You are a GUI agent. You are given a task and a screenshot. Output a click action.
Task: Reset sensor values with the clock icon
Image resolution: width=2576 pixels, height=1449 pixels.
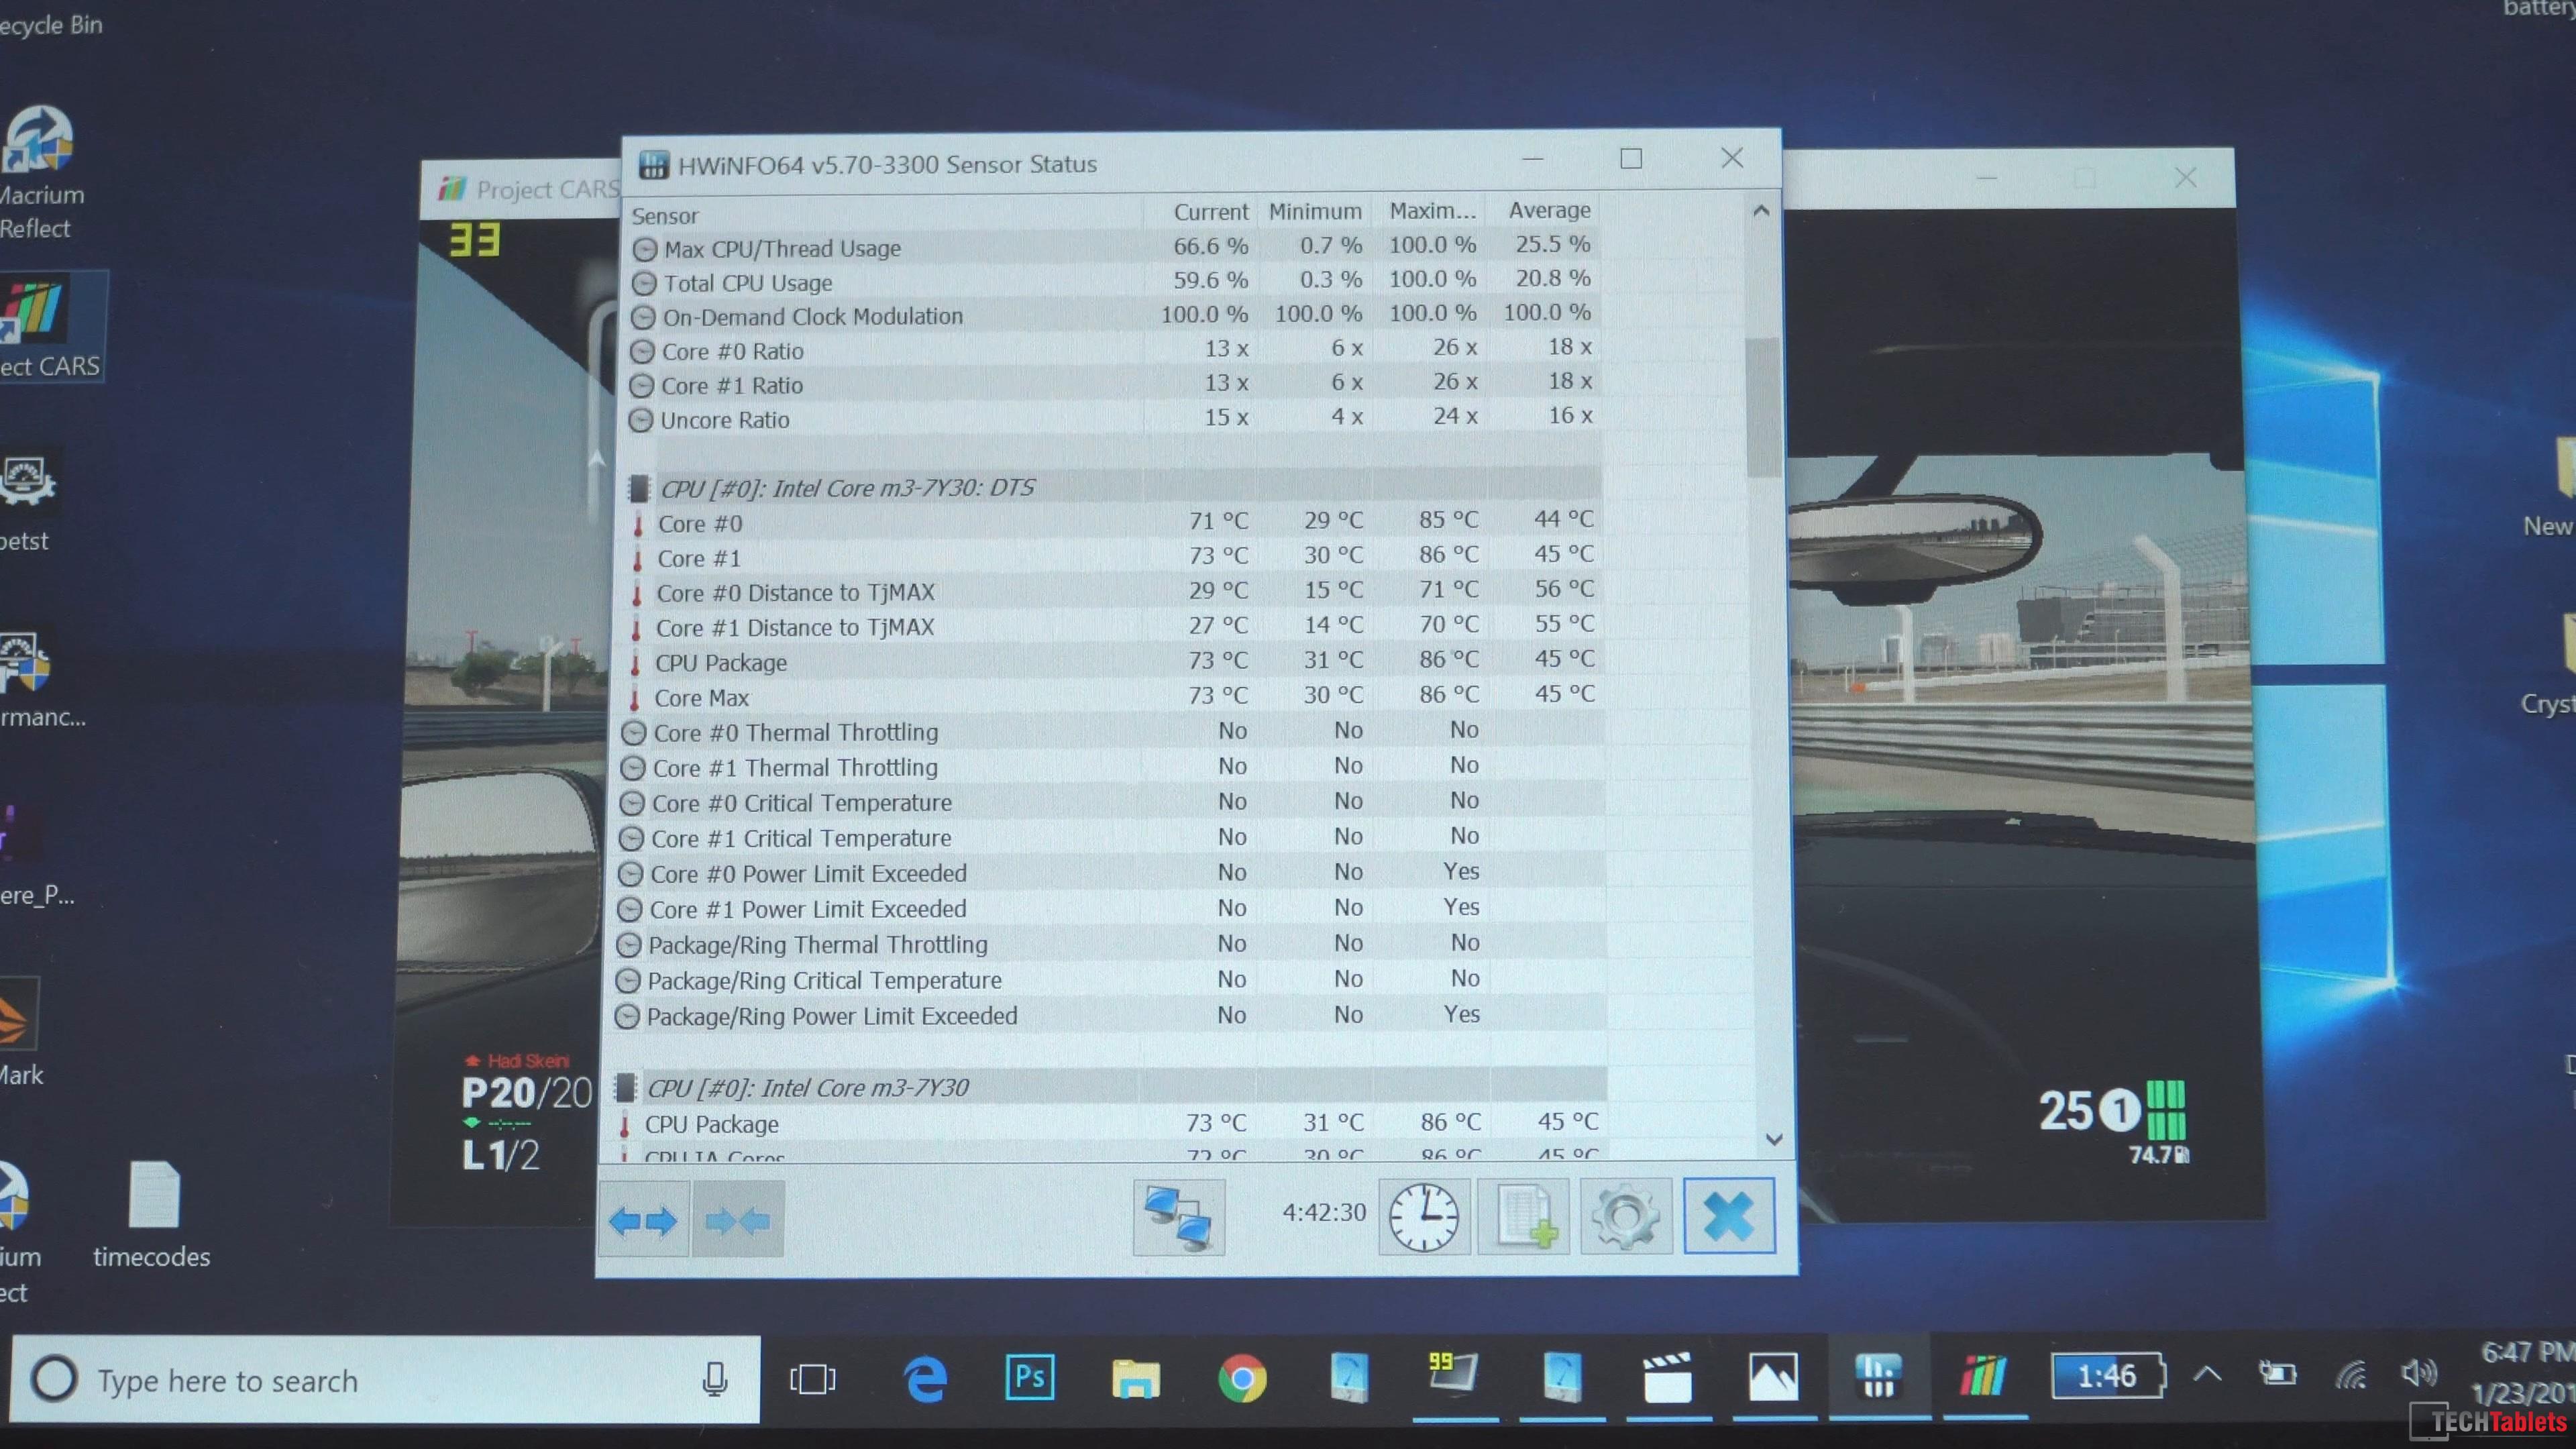(x=1424, y=1216)
